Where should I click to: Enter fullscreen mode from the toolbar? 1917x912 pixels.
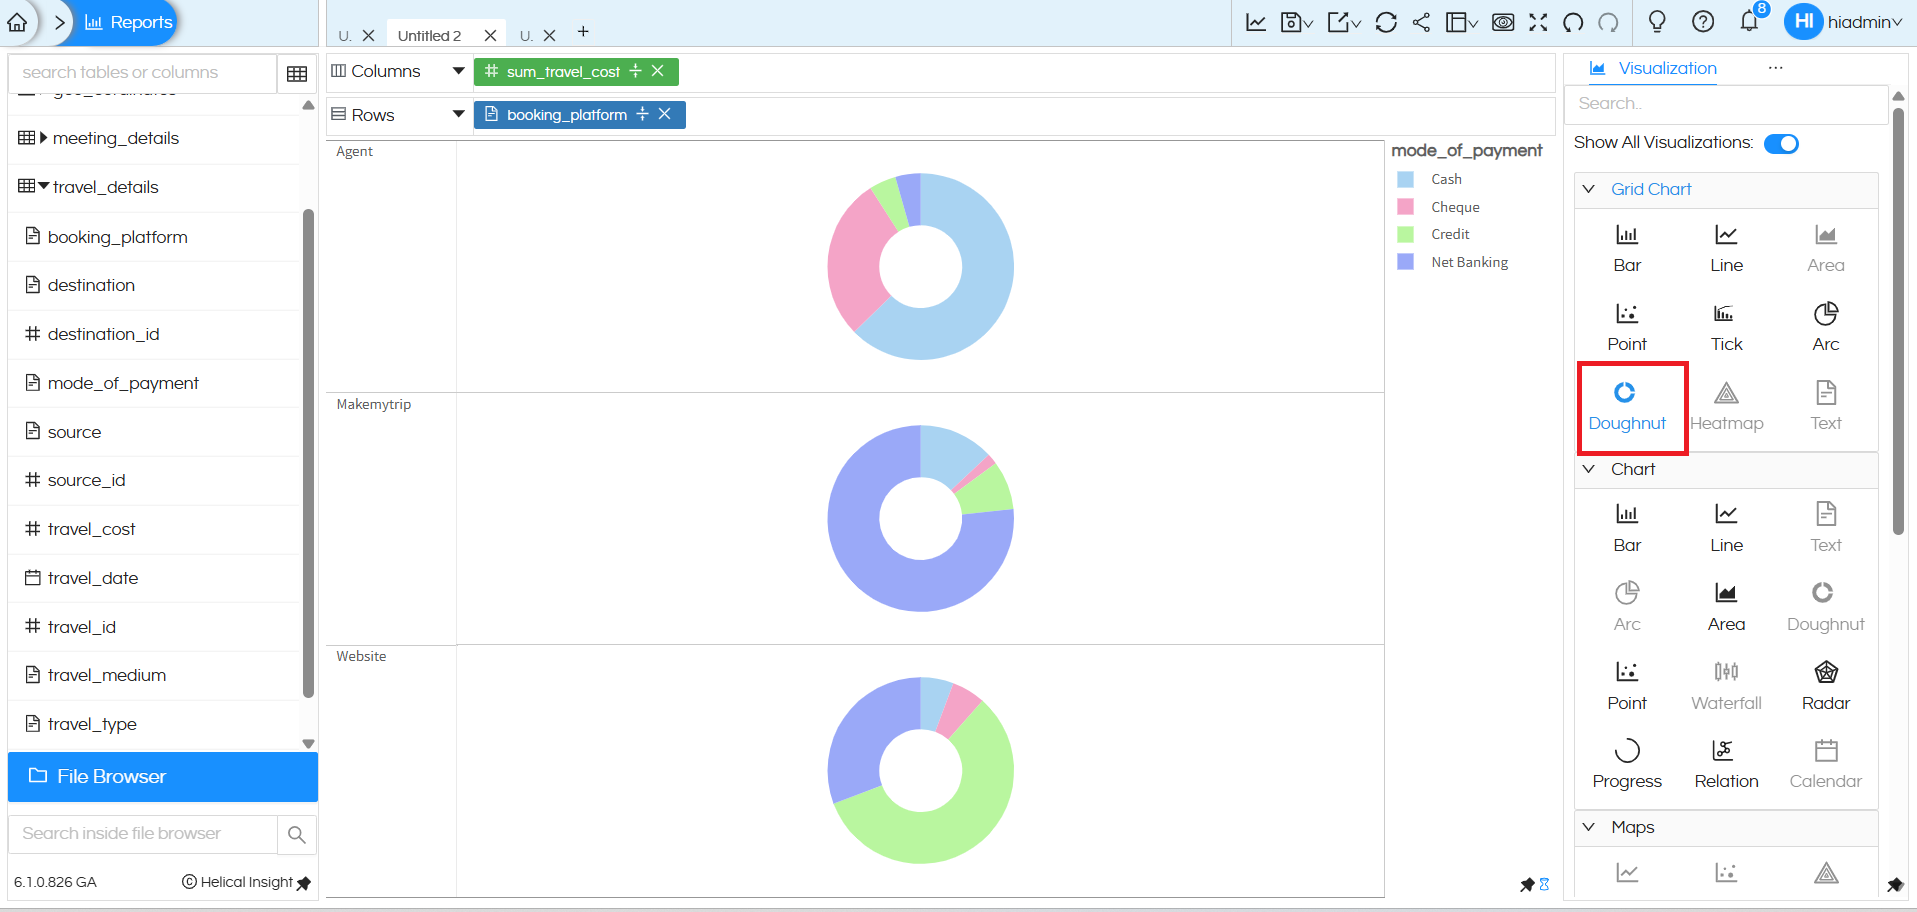(x=1538, y=21)
